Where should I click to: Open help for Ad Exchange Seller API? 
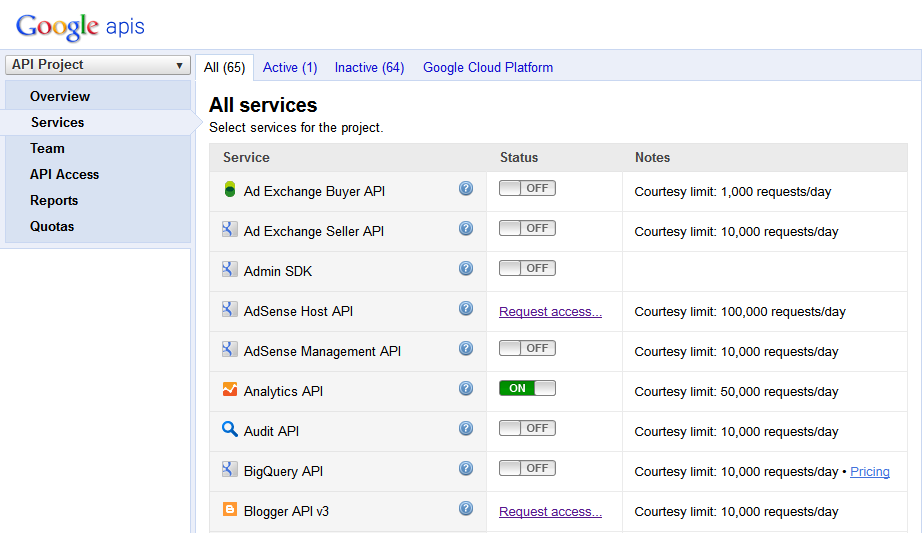pos(466,228)
